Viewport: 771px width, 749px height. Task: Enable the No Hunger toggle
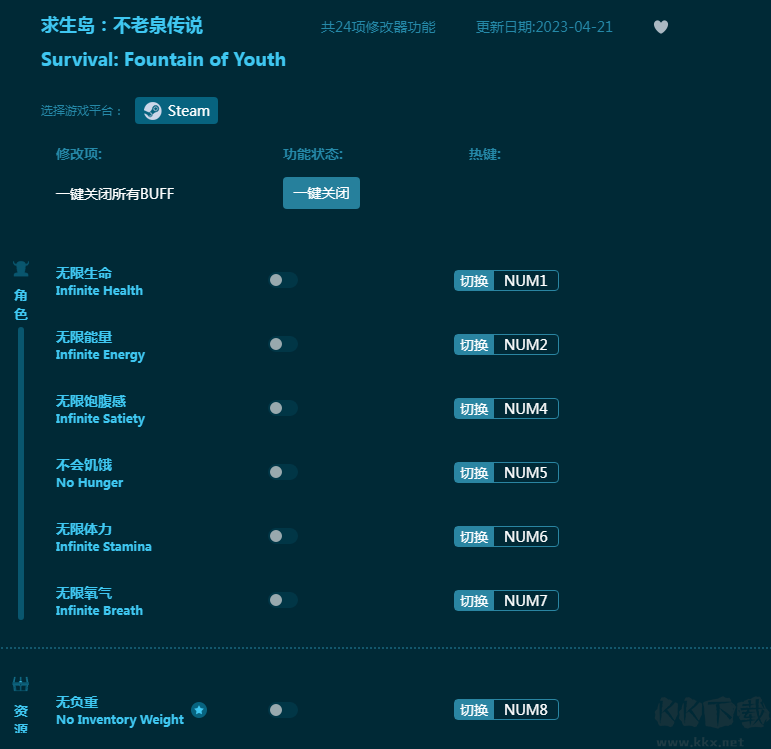pyautogui.click(x=283, y=472)
